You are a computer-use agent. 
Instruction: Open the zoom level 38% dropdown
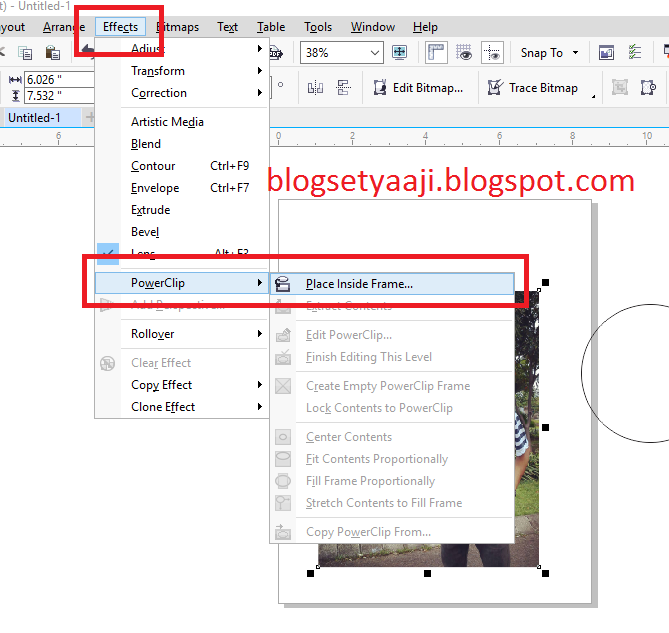pyautogui.click(x=375, y=53)
